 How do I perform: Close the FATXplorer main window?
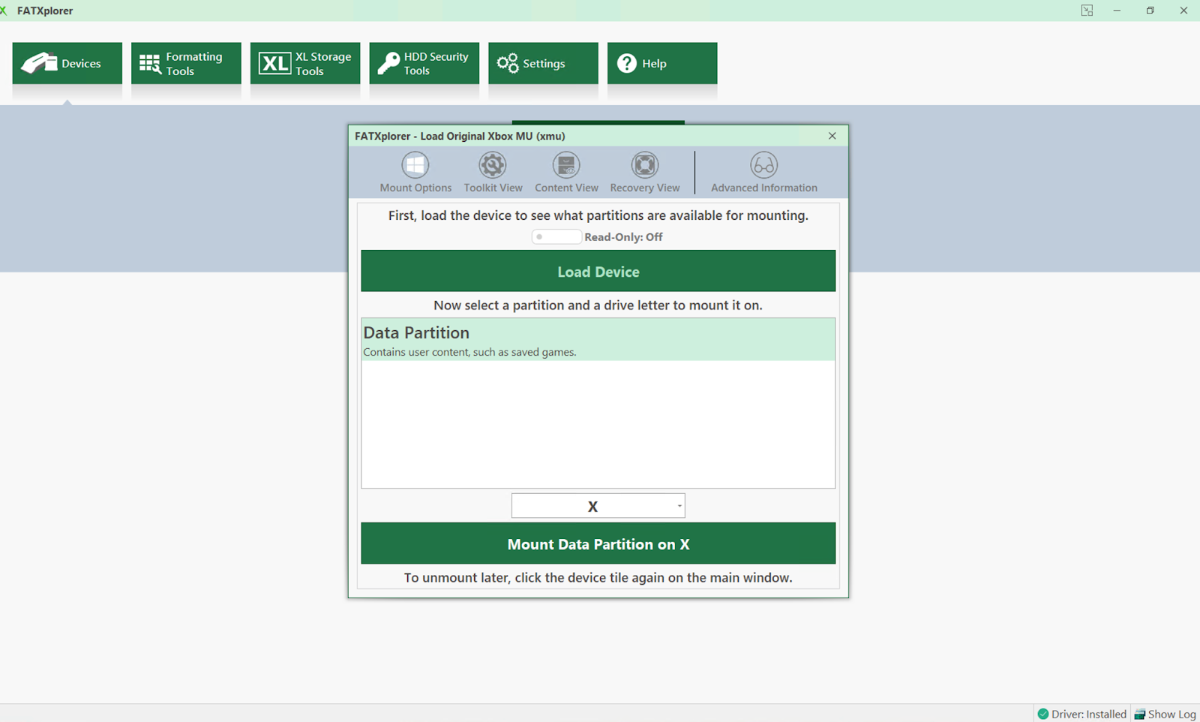[1183, 11]
